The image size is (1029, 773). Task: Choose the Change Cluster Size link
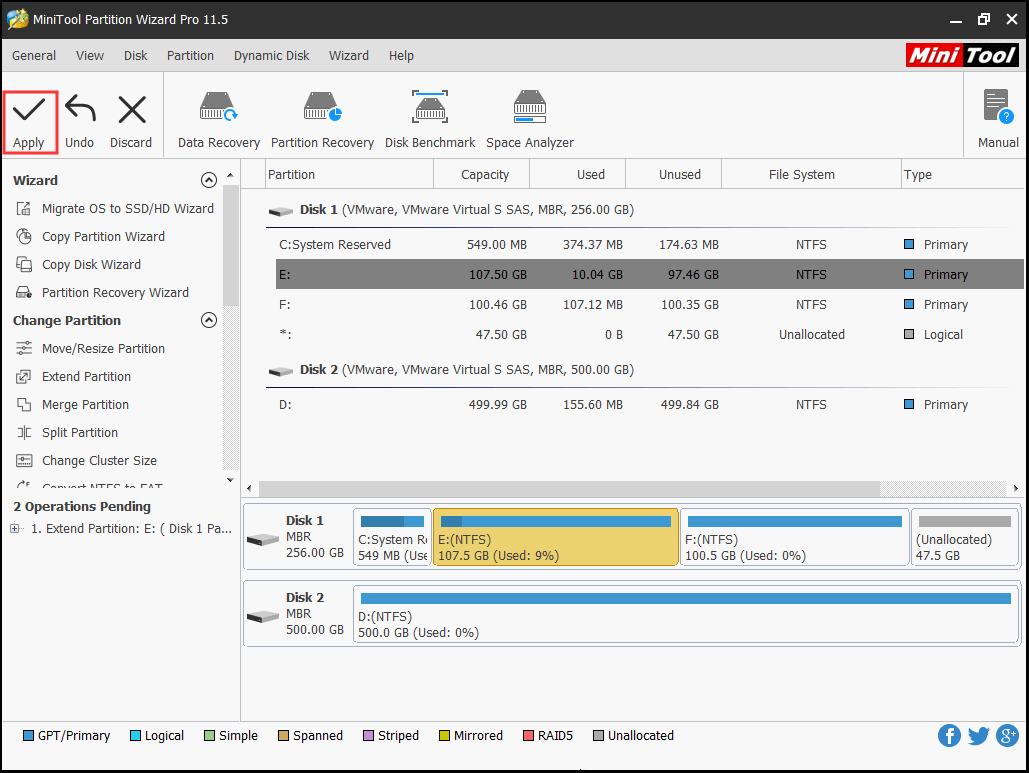pyautogui.click(x=99, y=461)
